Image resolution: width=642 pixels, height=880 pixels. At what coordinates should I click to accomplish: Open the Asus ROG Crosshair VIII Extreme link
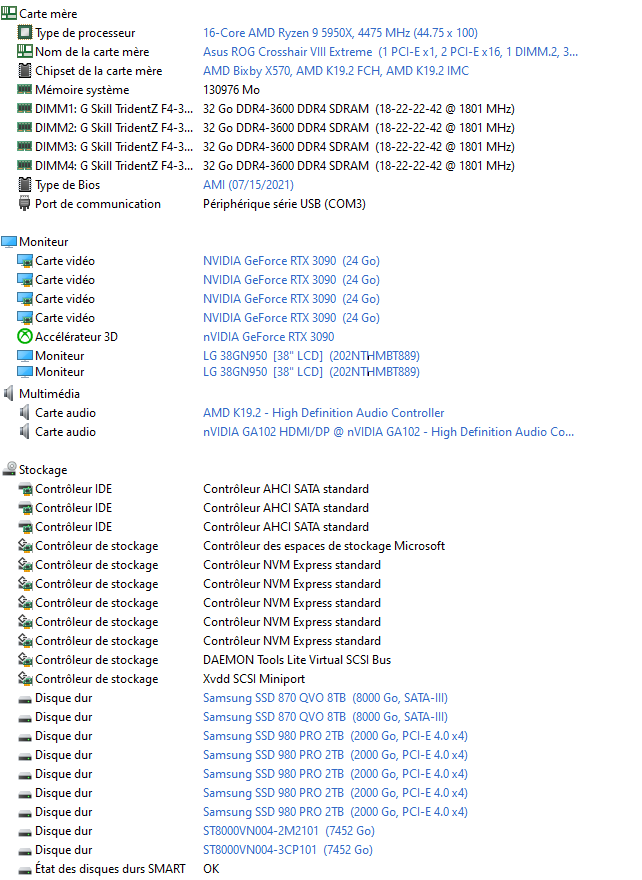390,52
